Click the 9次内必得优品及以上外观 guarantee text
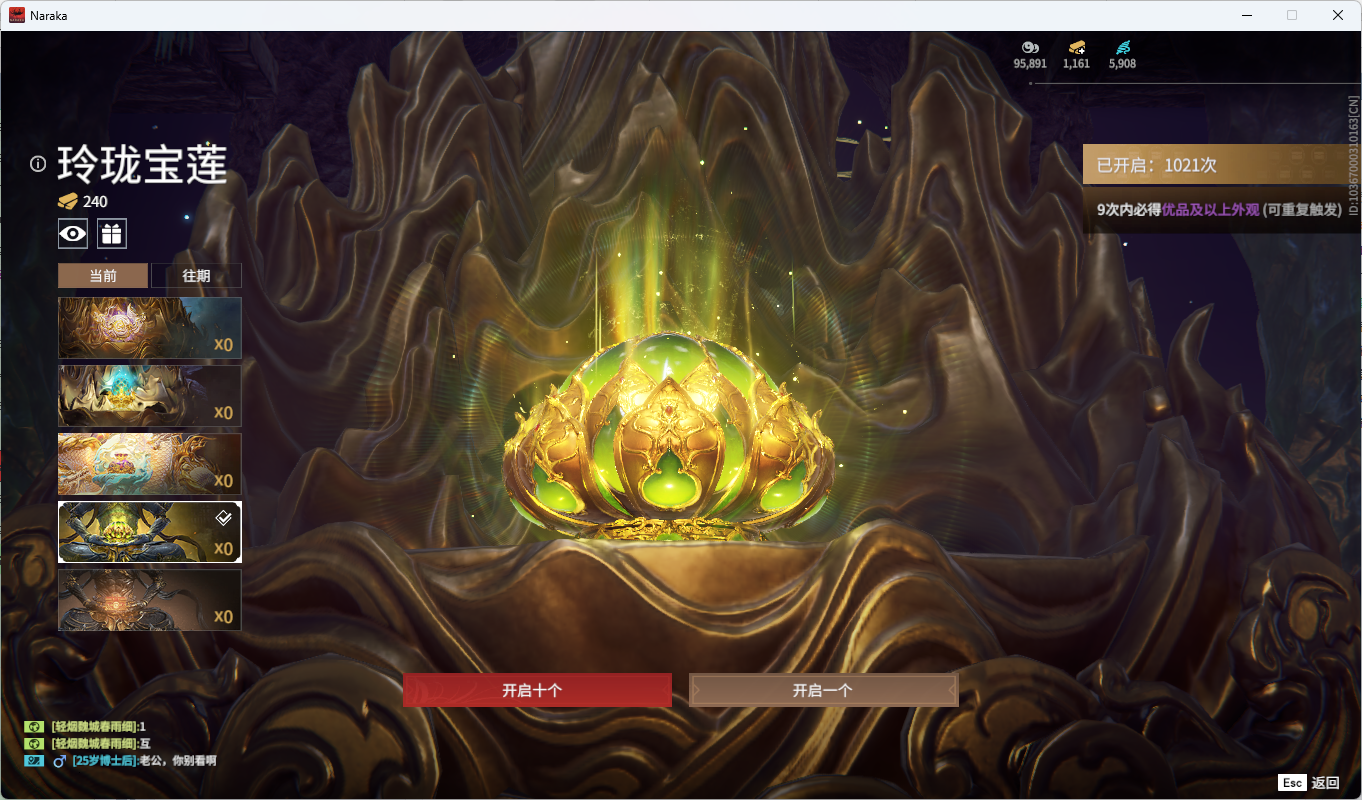 (x=1219, y=209)
